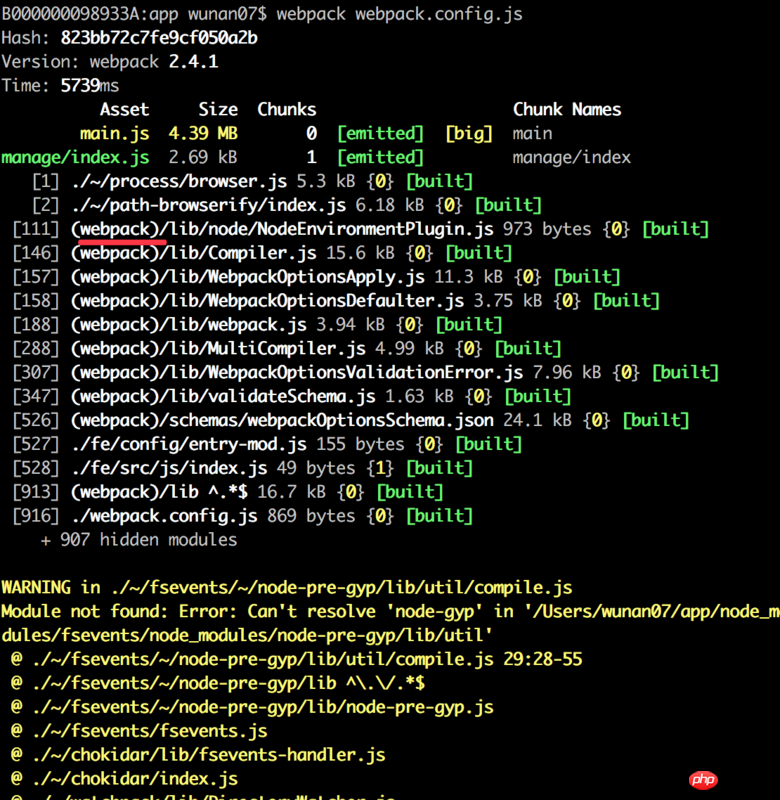Image resolution: width=780 pixels, height=800 pixels.
Task: Click the (webpack)/lib/webpack.js module path
Action: coord(189,325)
